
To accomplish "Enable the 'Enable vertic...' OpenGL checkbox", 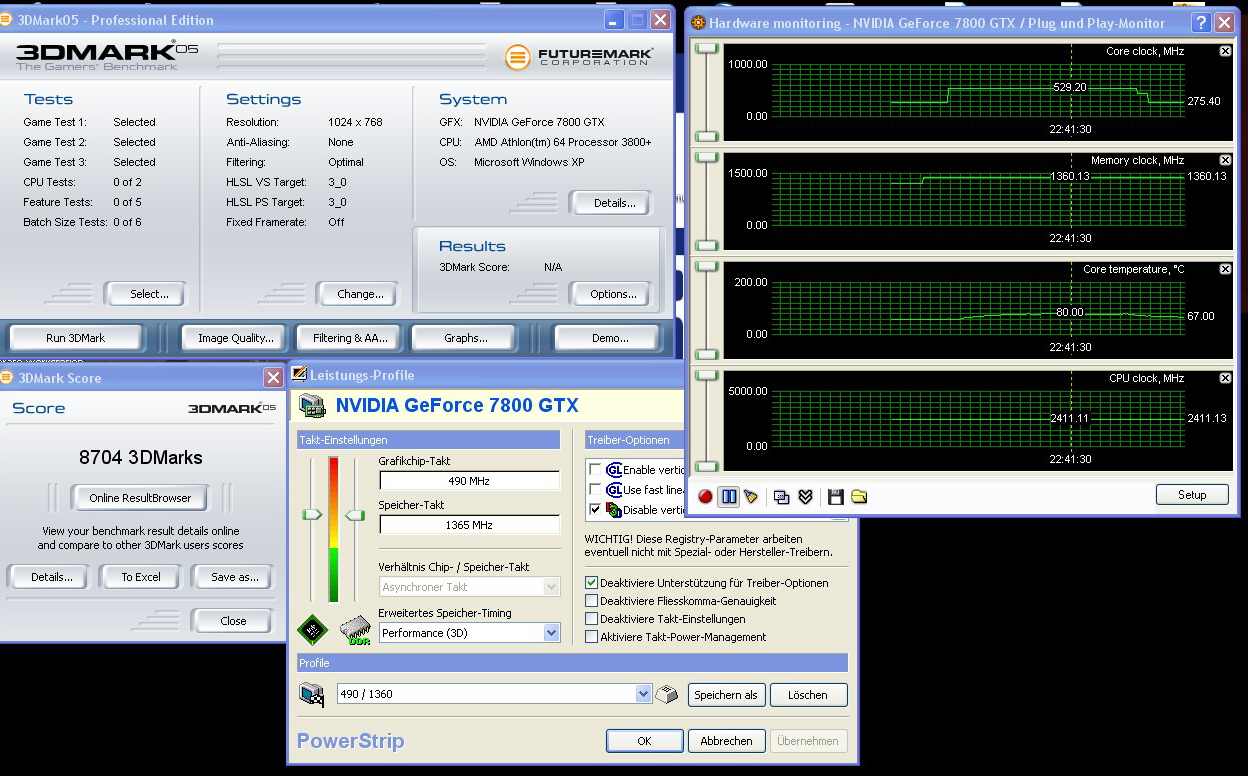I will click(x=596, y=470).
